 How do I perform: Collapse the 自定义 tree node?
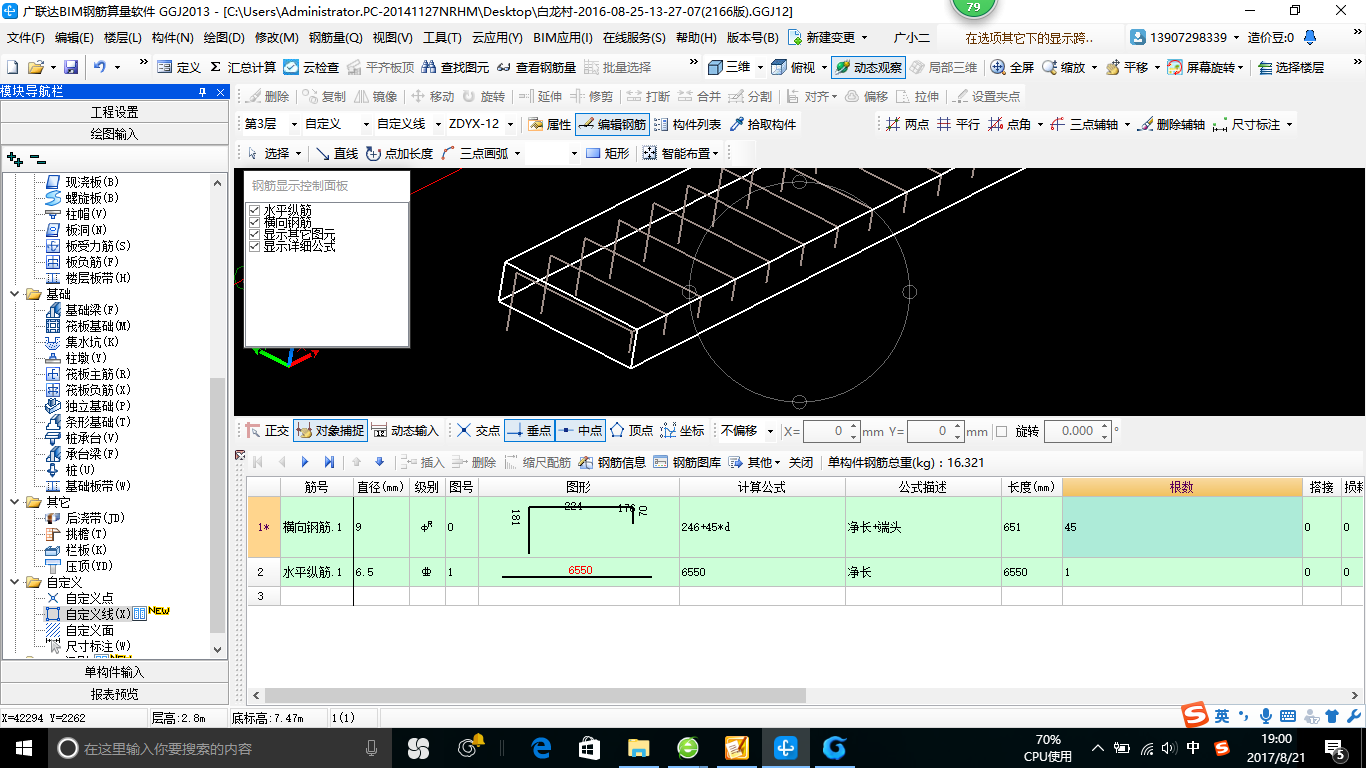(15, 582)
